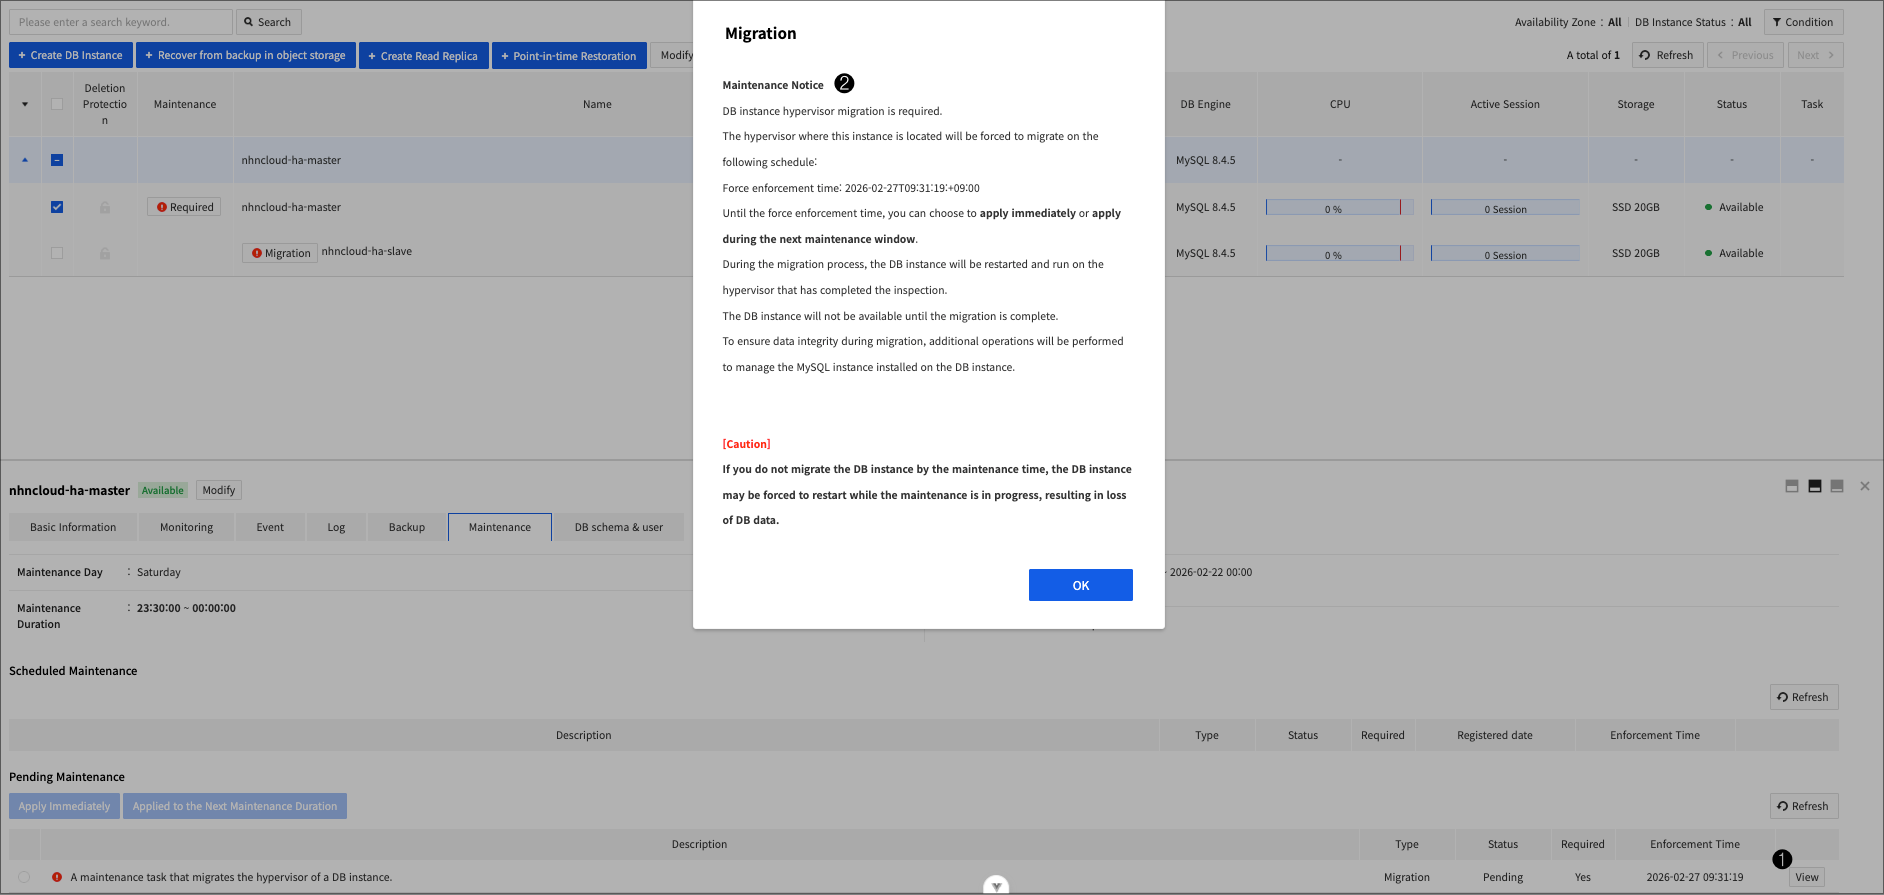Open the Log tab
Viewport: 1884px width, 895px height.
(x=336, y=527)
